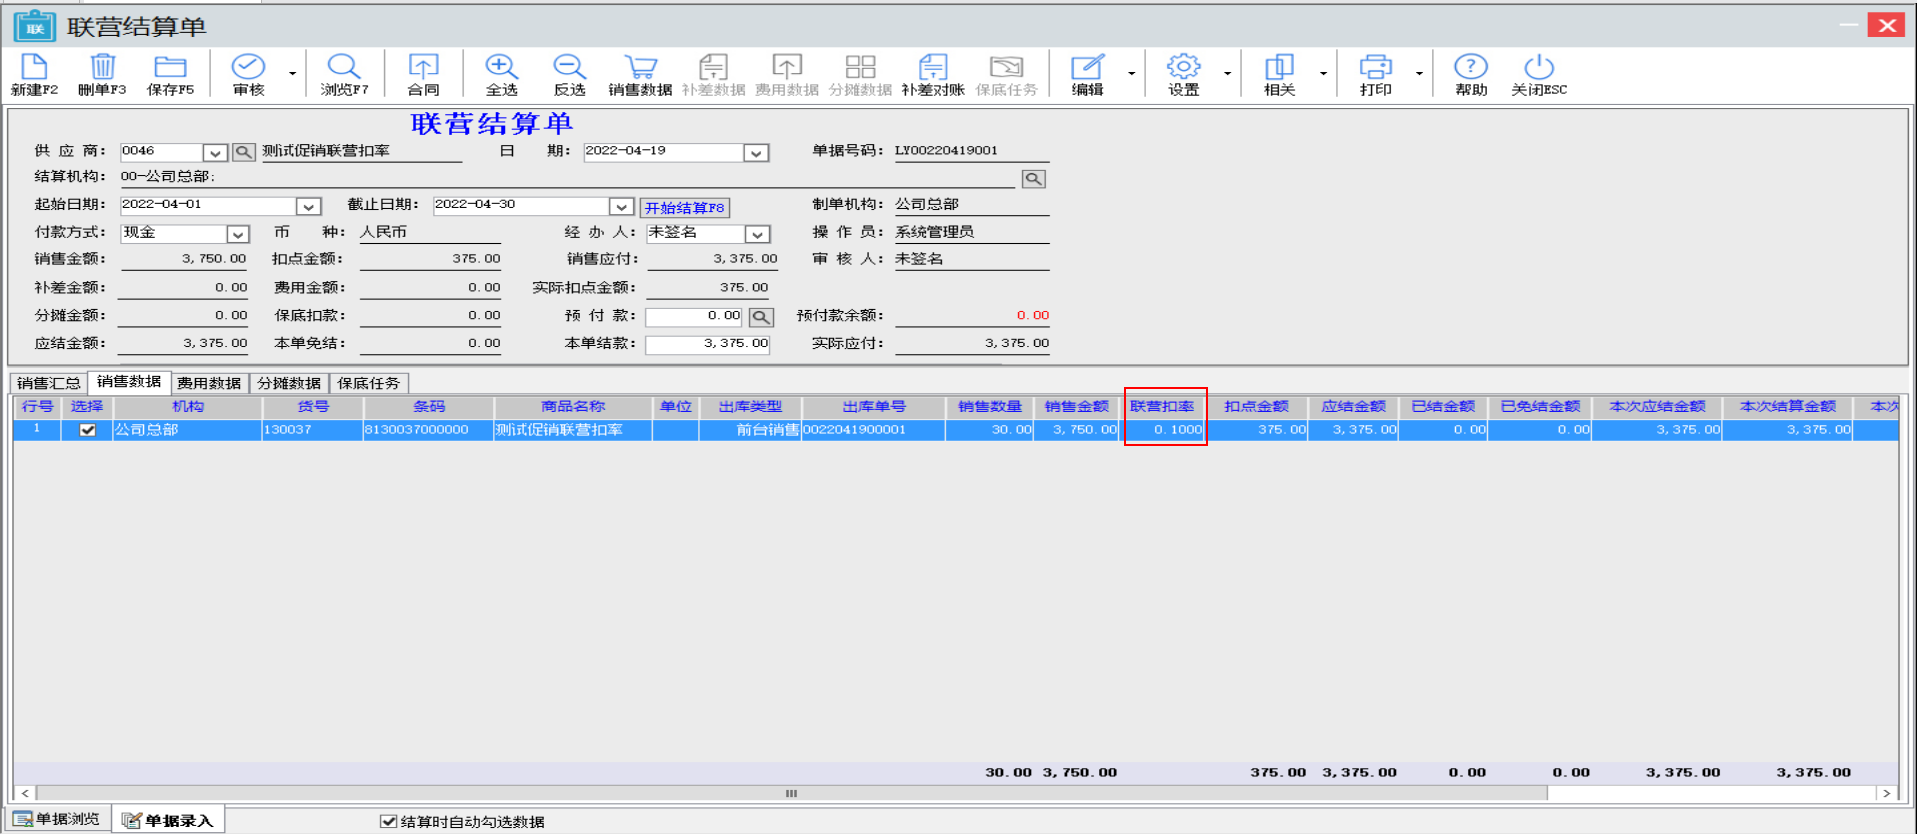Expand the 付款方式 dropdown
This screenshot has height=834, width=1917.
[237, 234]
